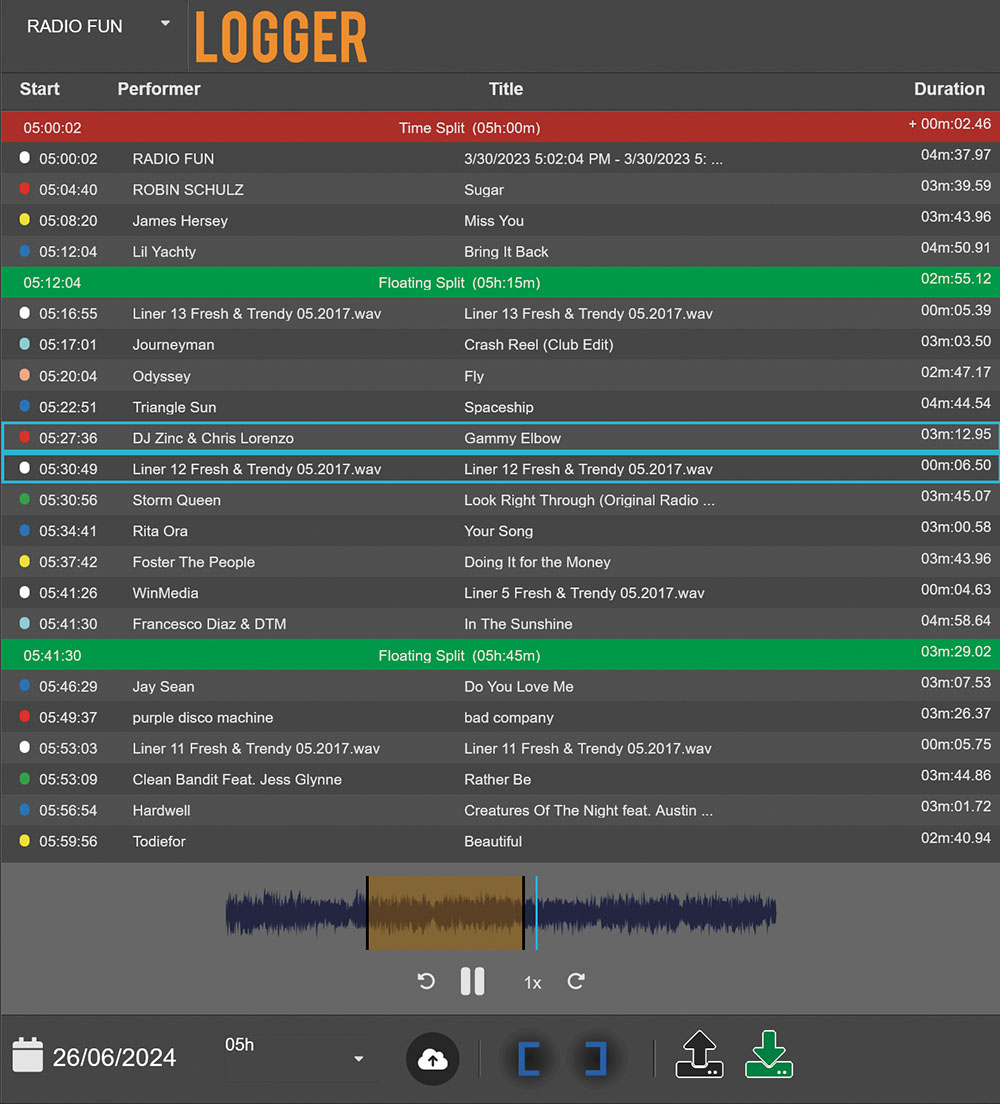Click the Duration column header
1000x1104 pixels.
(x=948, y=89)
